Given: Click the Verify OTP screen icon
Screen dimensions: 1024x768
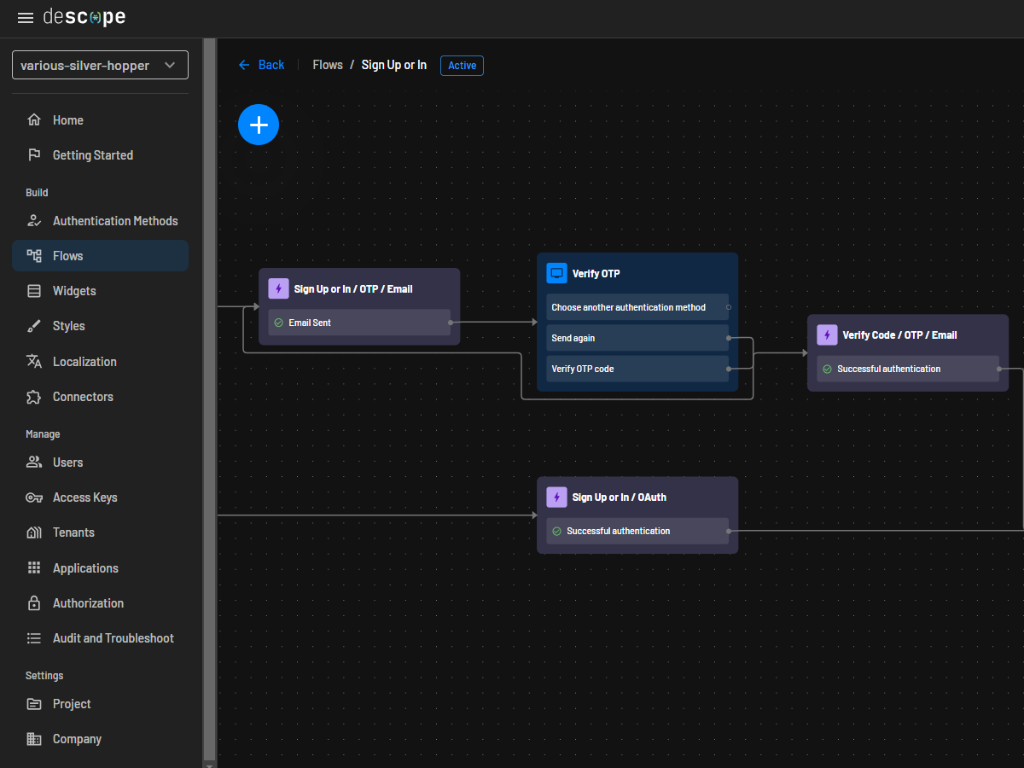Looking at the screenshot, I should 557,273.
